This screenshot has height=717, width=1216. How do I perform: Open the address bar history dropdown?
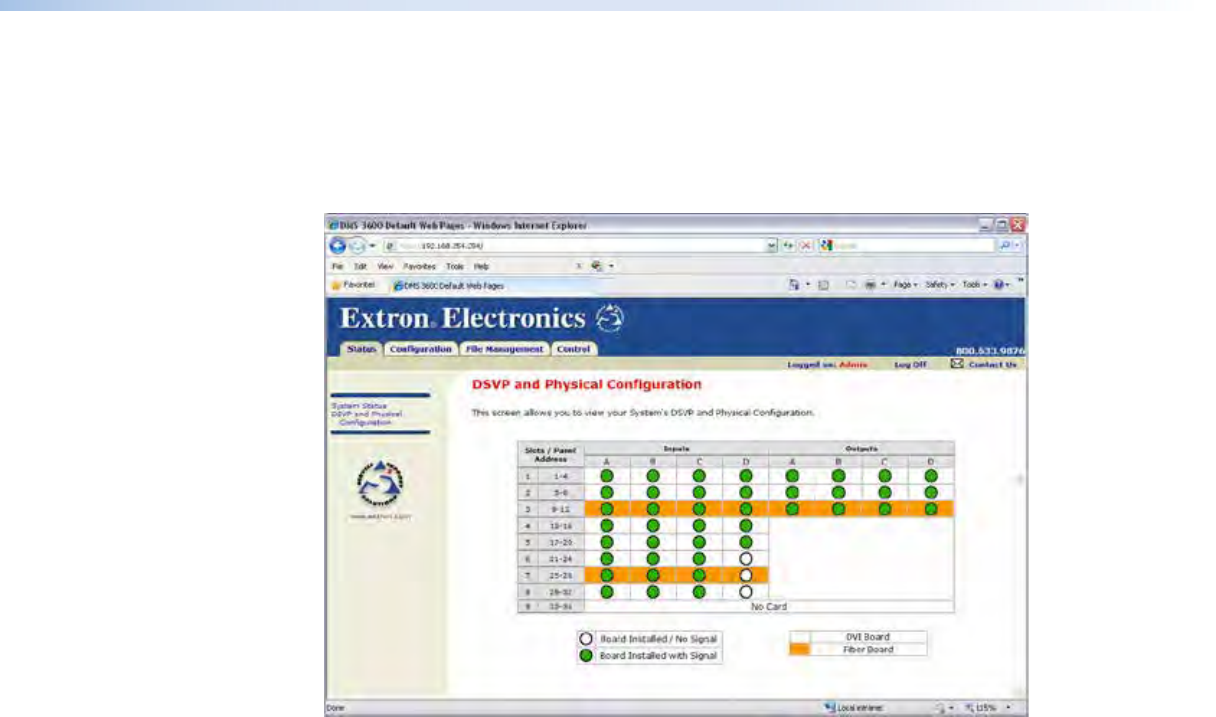(771, 245)
